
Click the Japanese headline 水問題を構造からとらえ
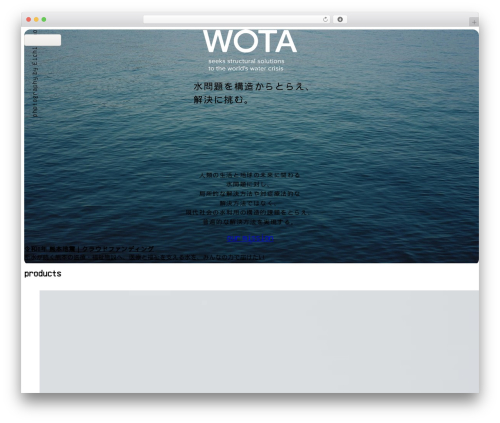[x=252, y=87]
